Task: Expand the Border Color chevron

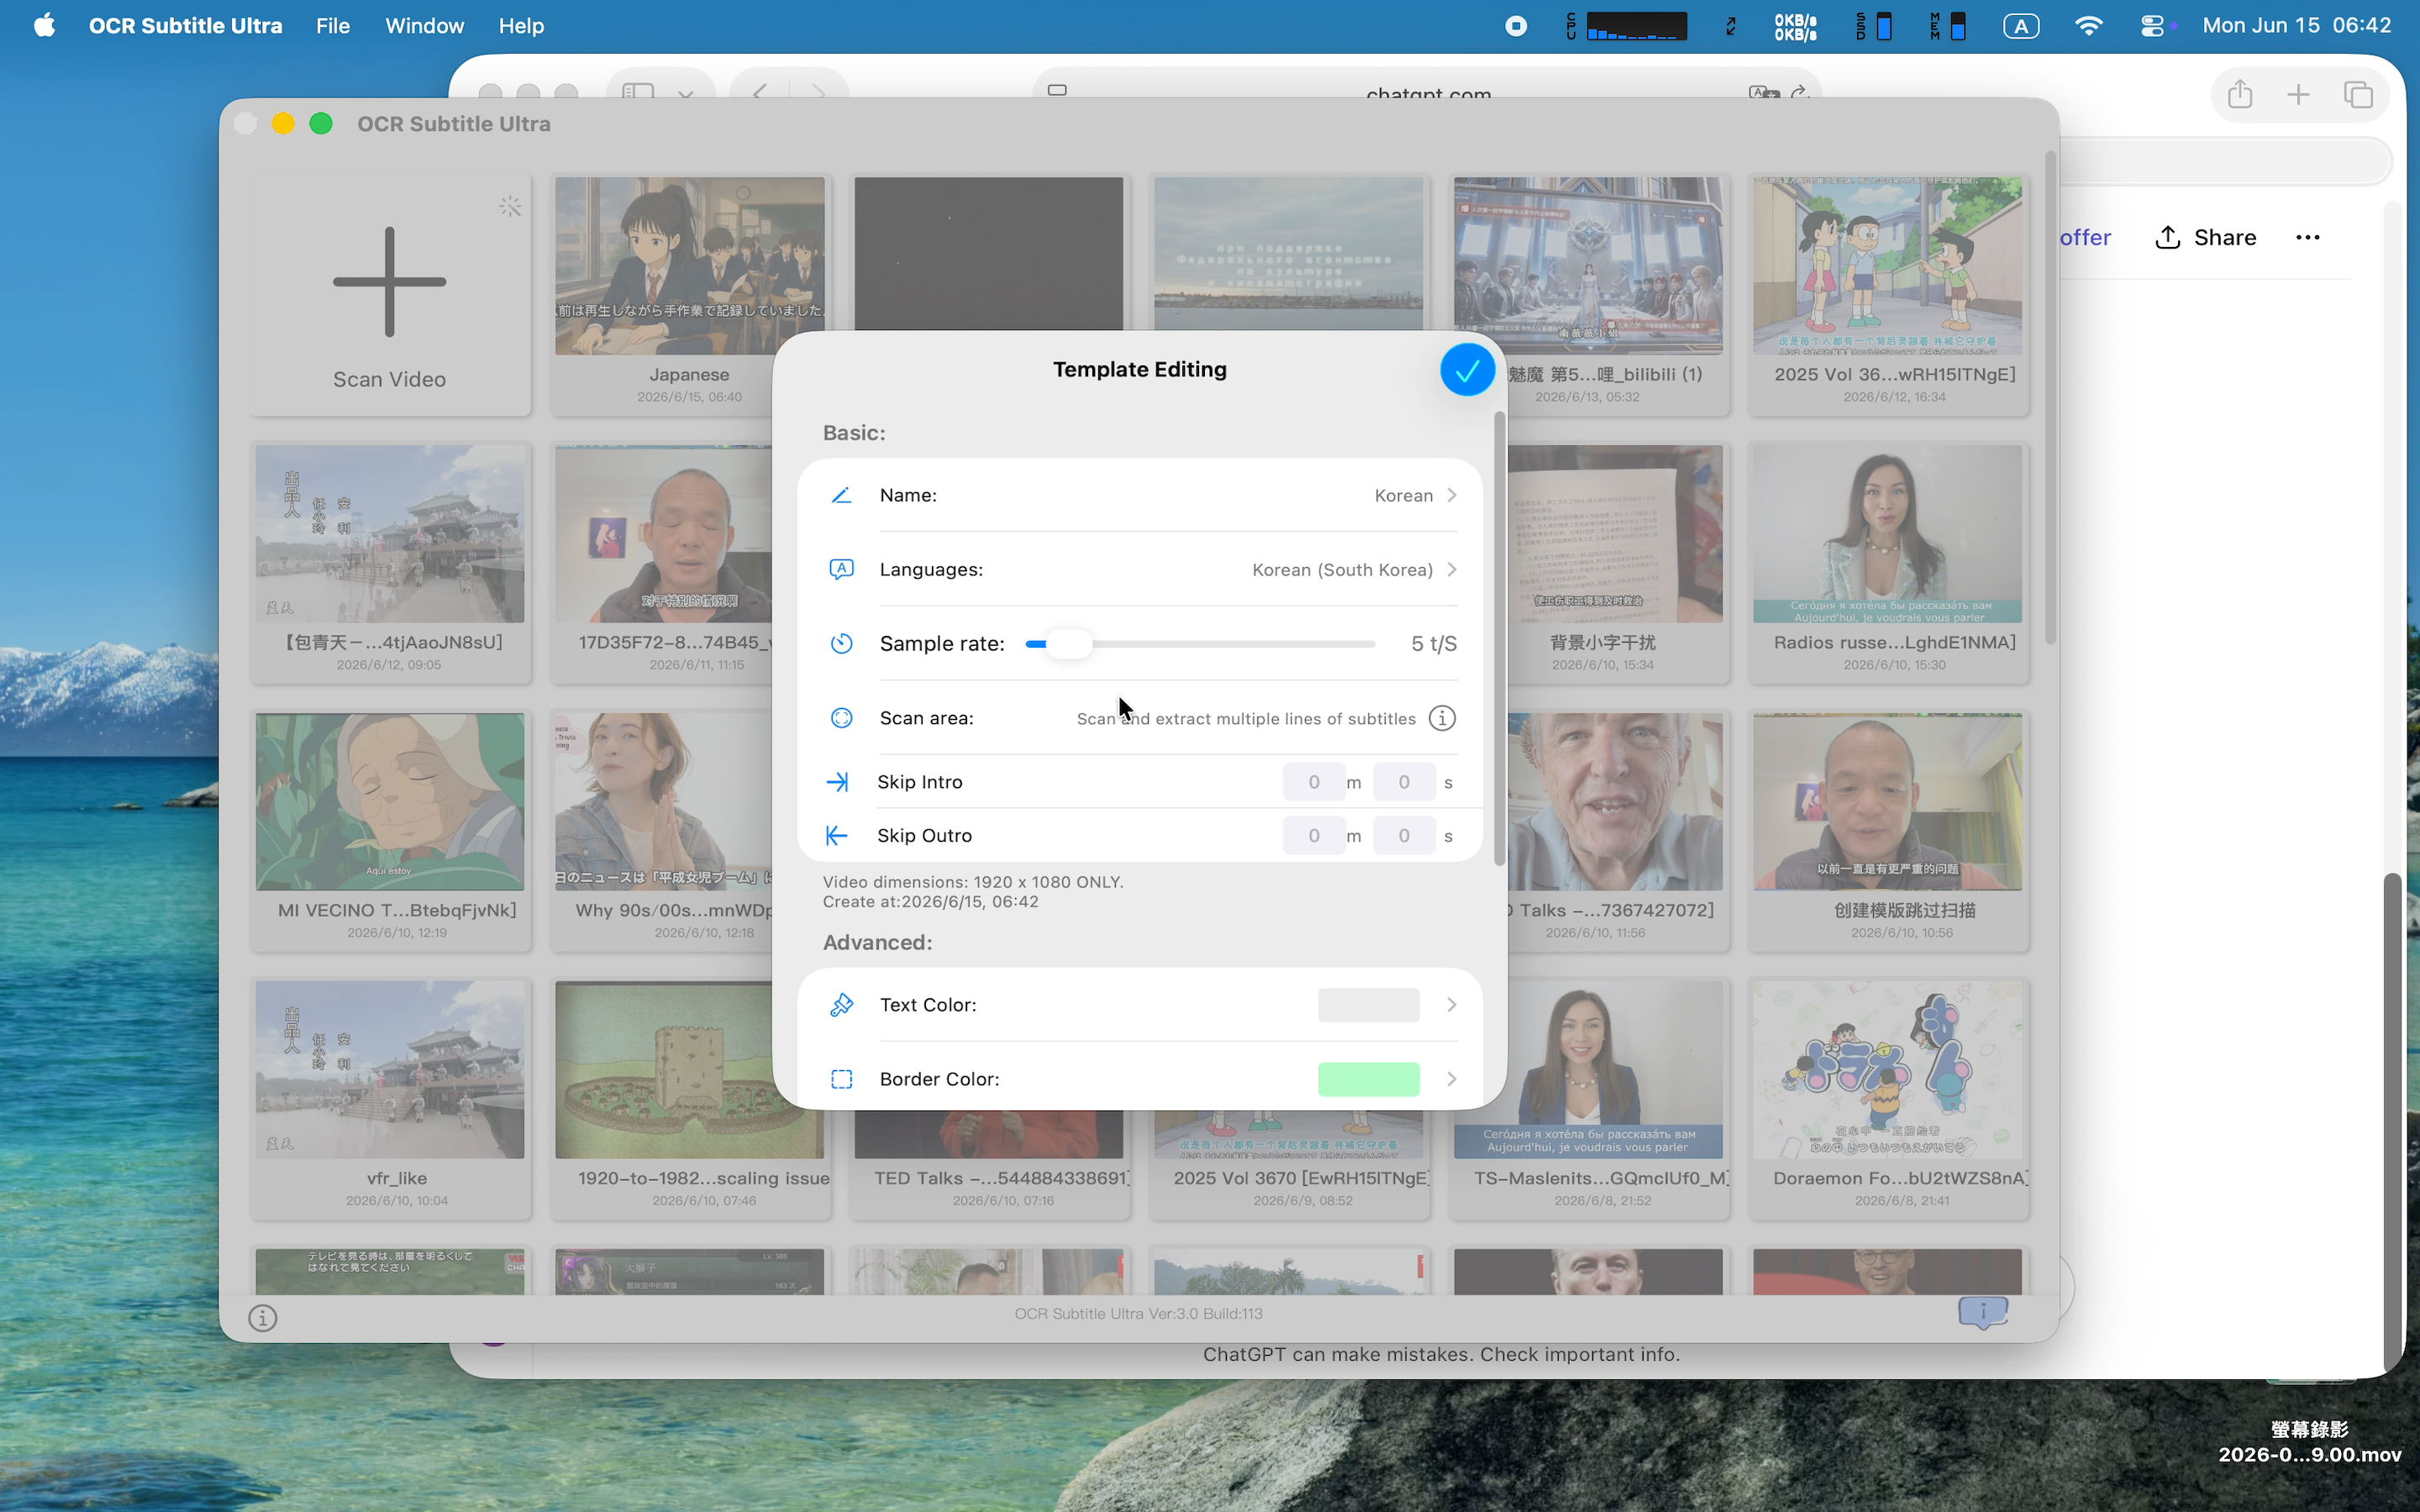Action: click(x=1452, y=1079)
